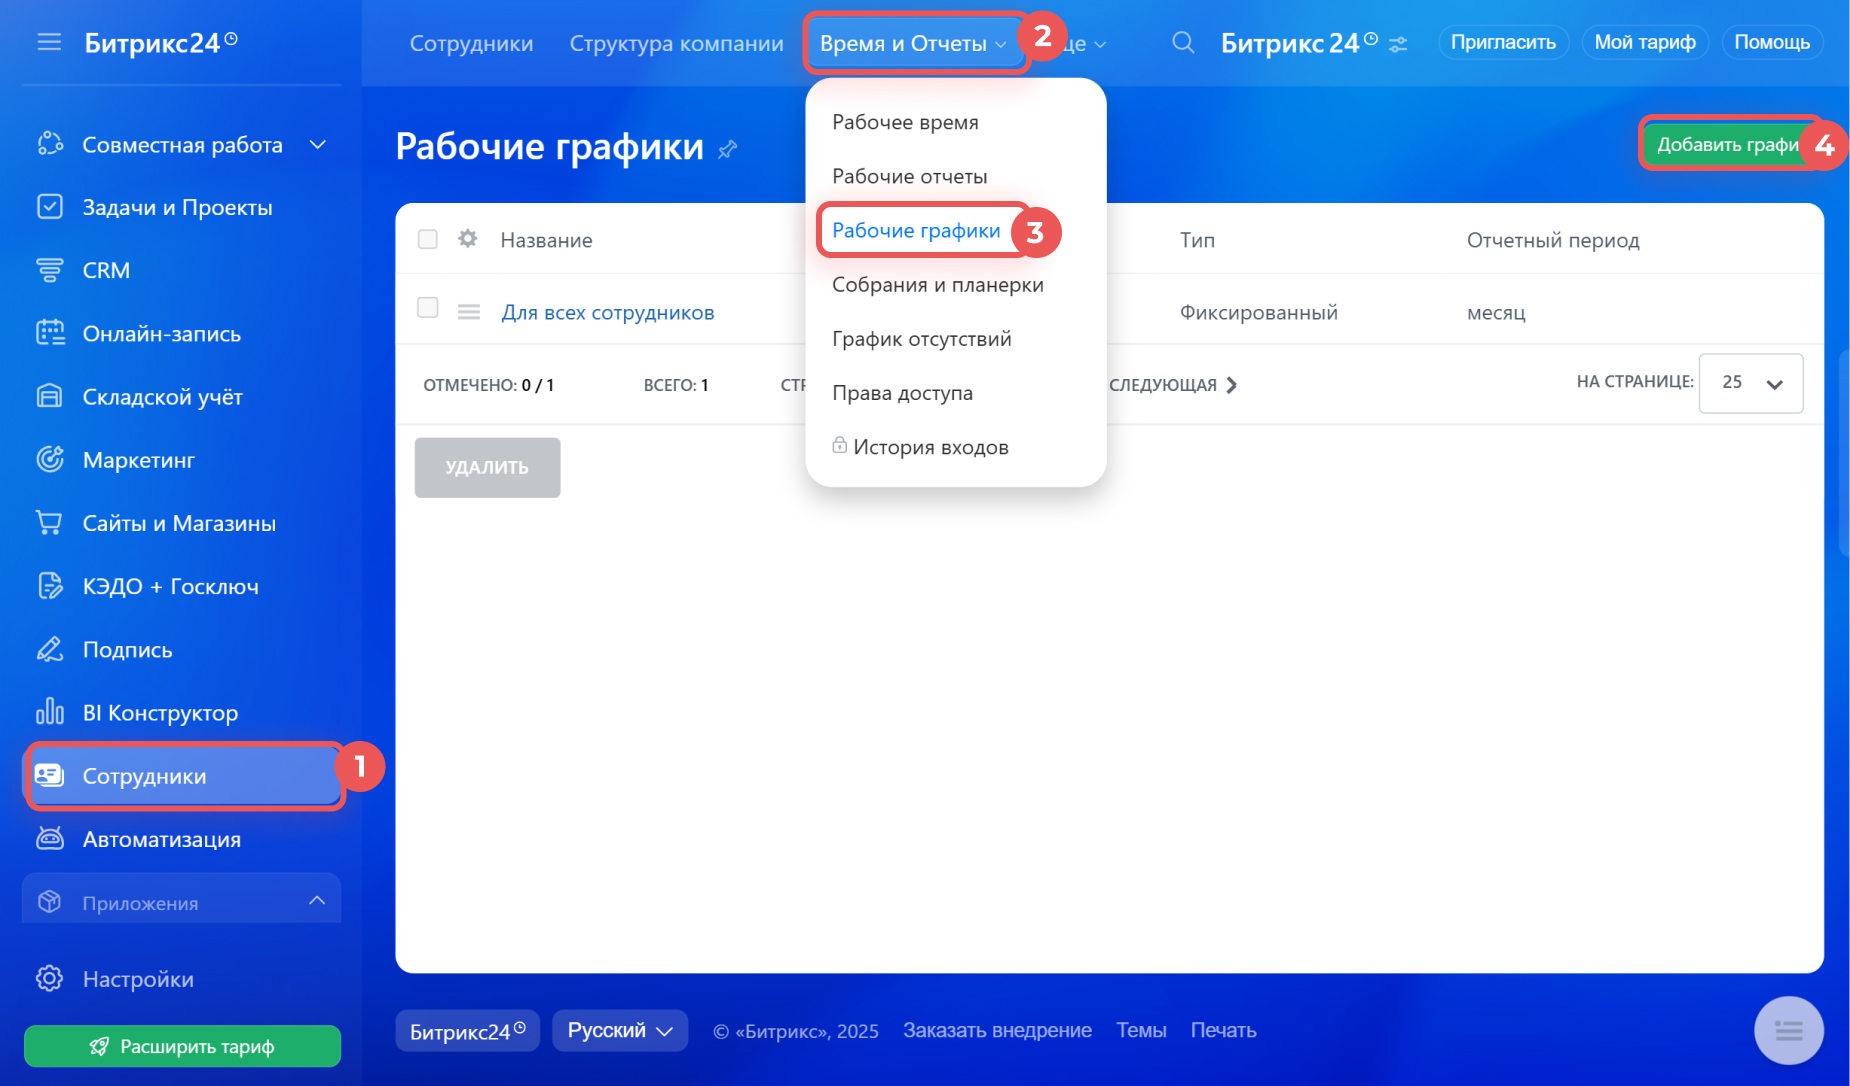Click the Подпись pen icon

(x=50, y=649)
